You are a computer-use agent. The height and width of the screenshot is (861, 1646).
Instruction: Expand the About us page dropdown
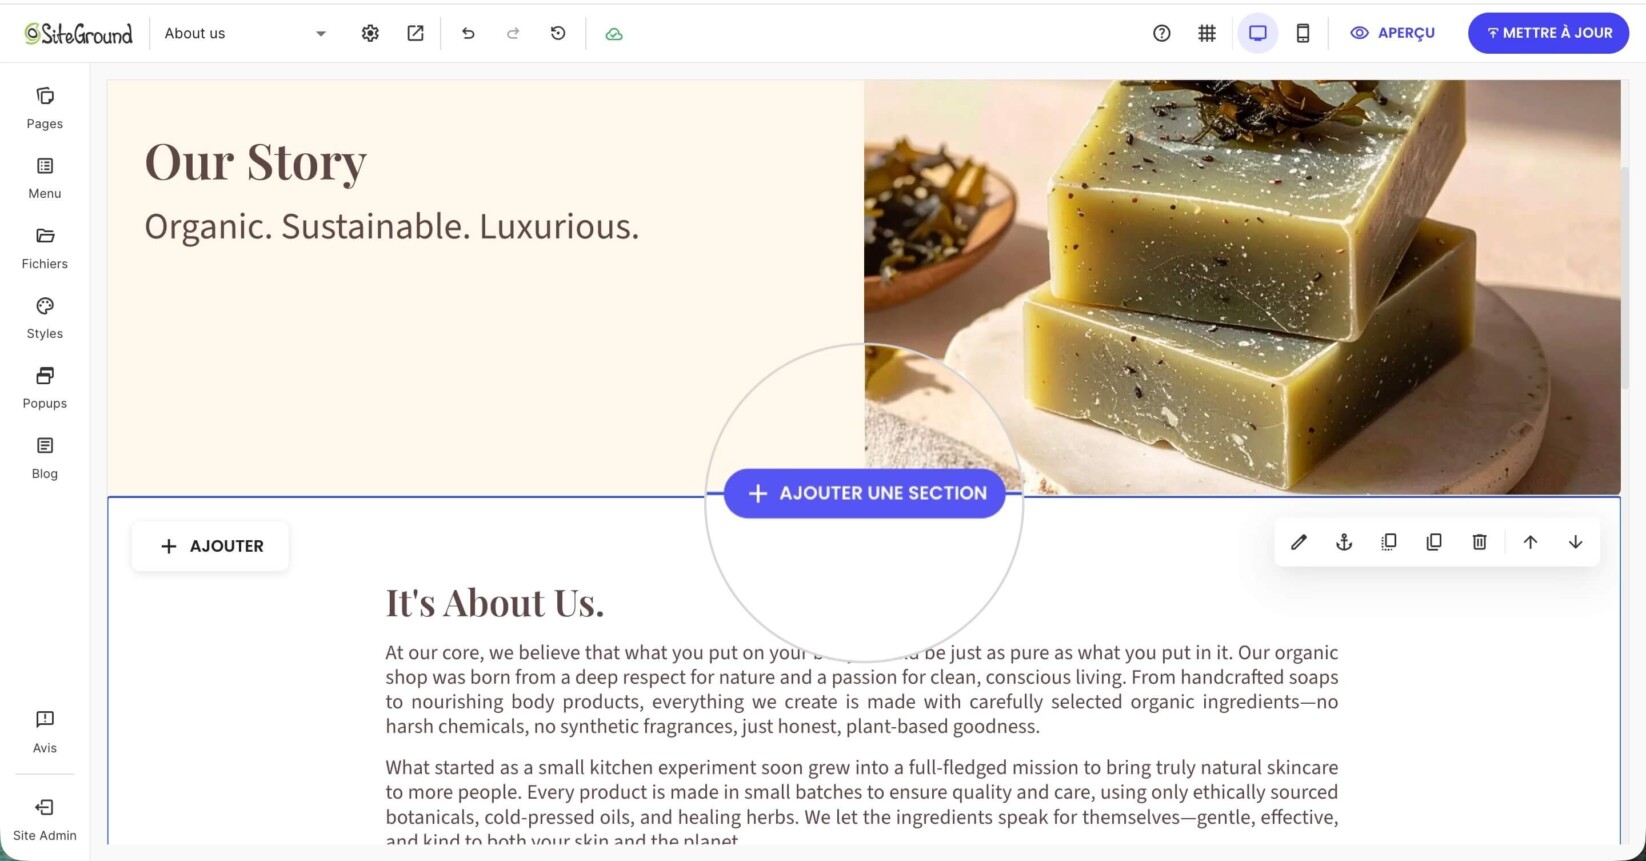[x=246, y=33]
